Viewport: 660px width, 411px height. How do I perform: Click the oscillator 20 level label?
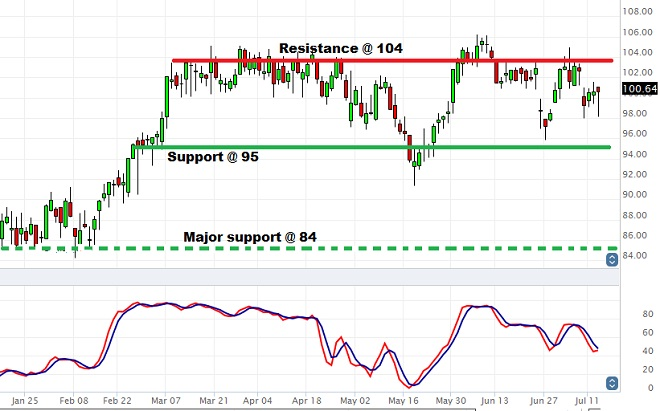coord(648,370)
